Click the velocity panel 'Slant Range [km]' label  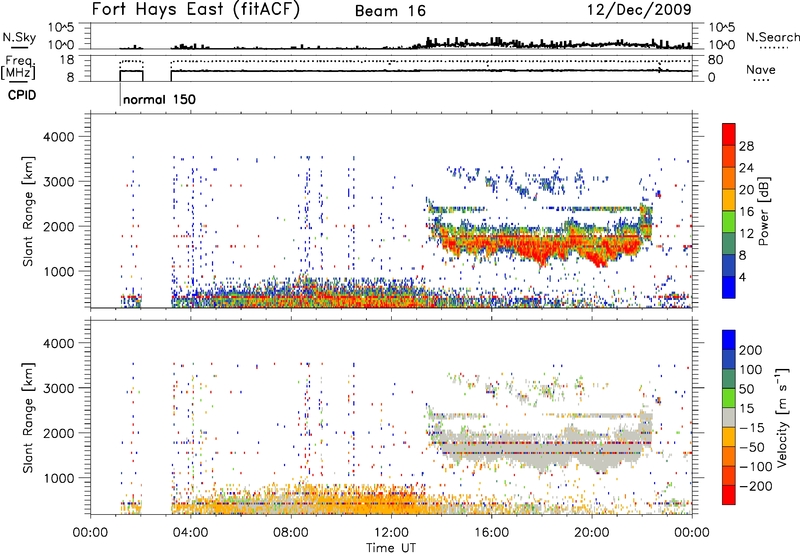coord(28,418)
